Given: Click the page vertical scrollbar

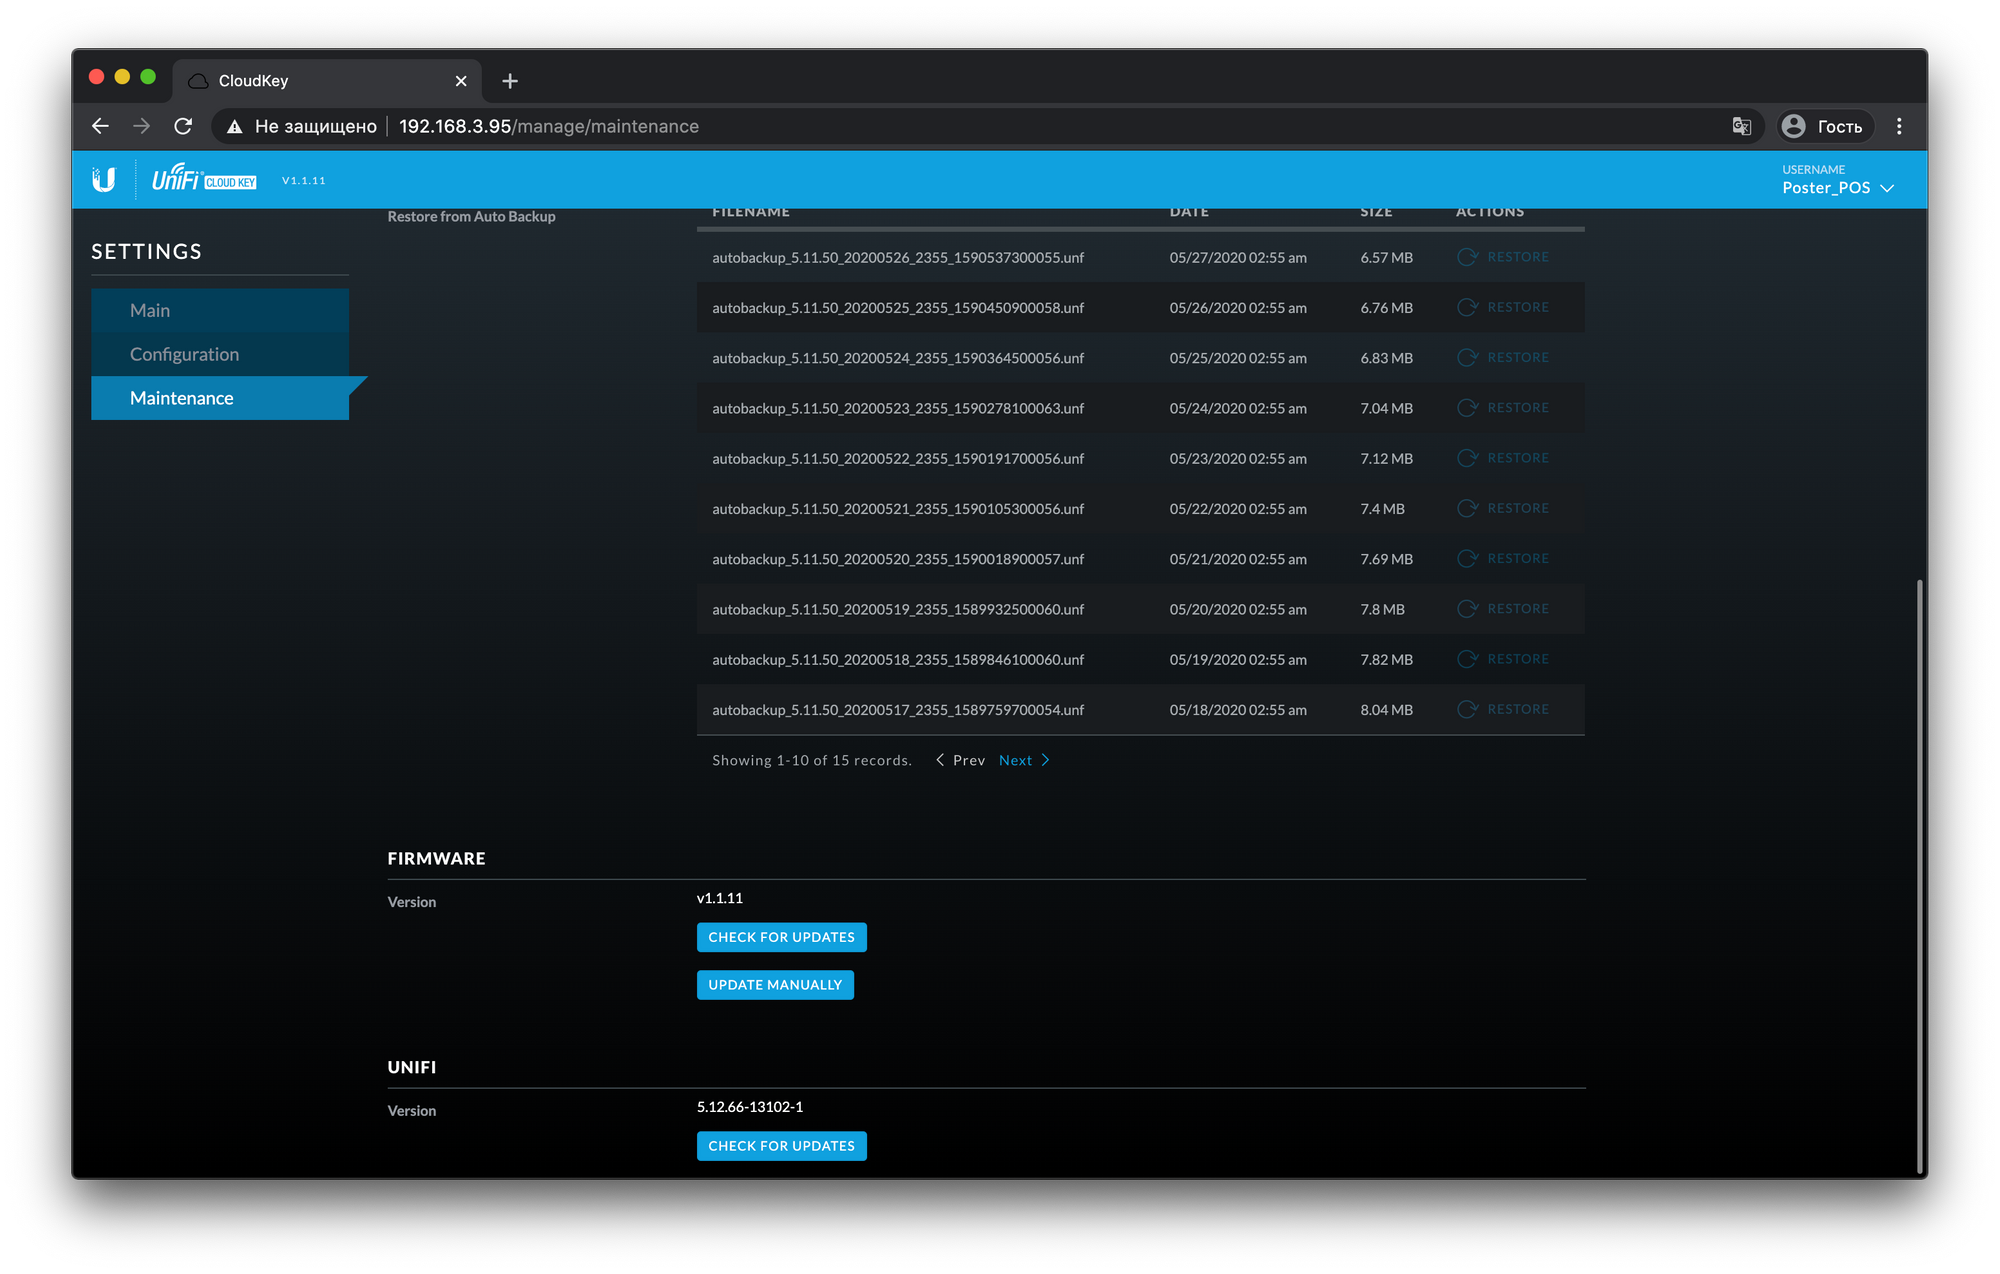Looking at the screenshot, I should pos(1919,875).
